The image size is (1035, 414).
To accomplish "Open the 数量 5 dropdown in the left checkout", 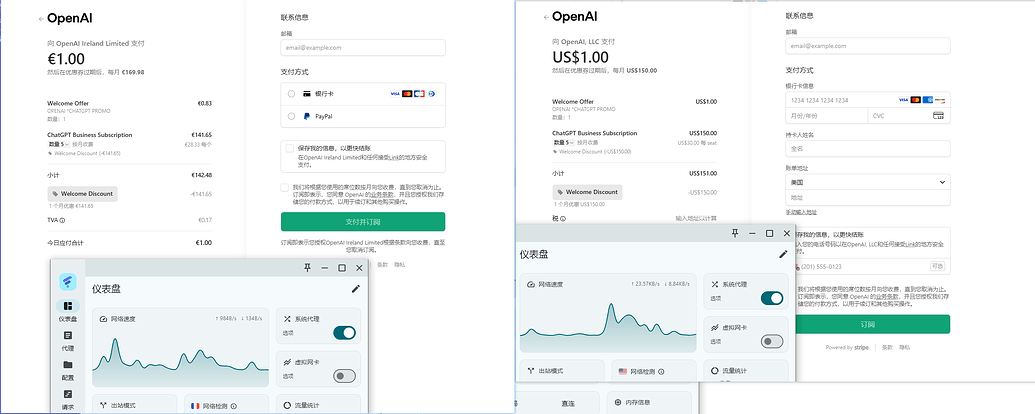I will pyautogui.click(x=58, y=144).
